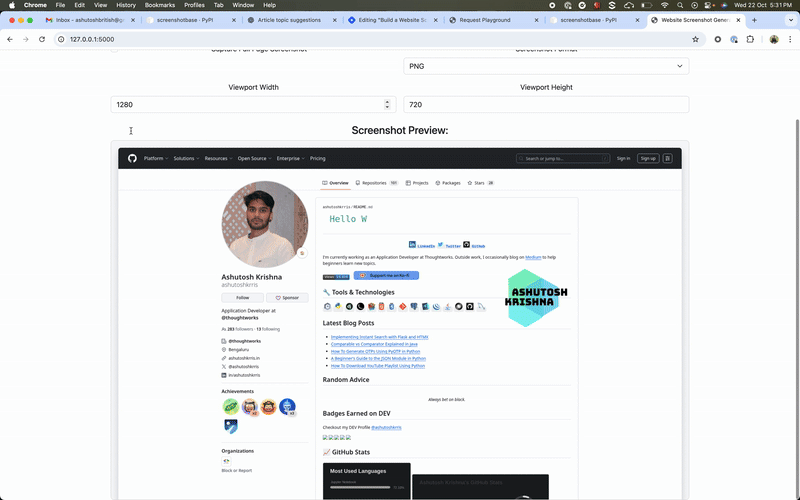Open the Chrome extensions puzzle icon

751,39
